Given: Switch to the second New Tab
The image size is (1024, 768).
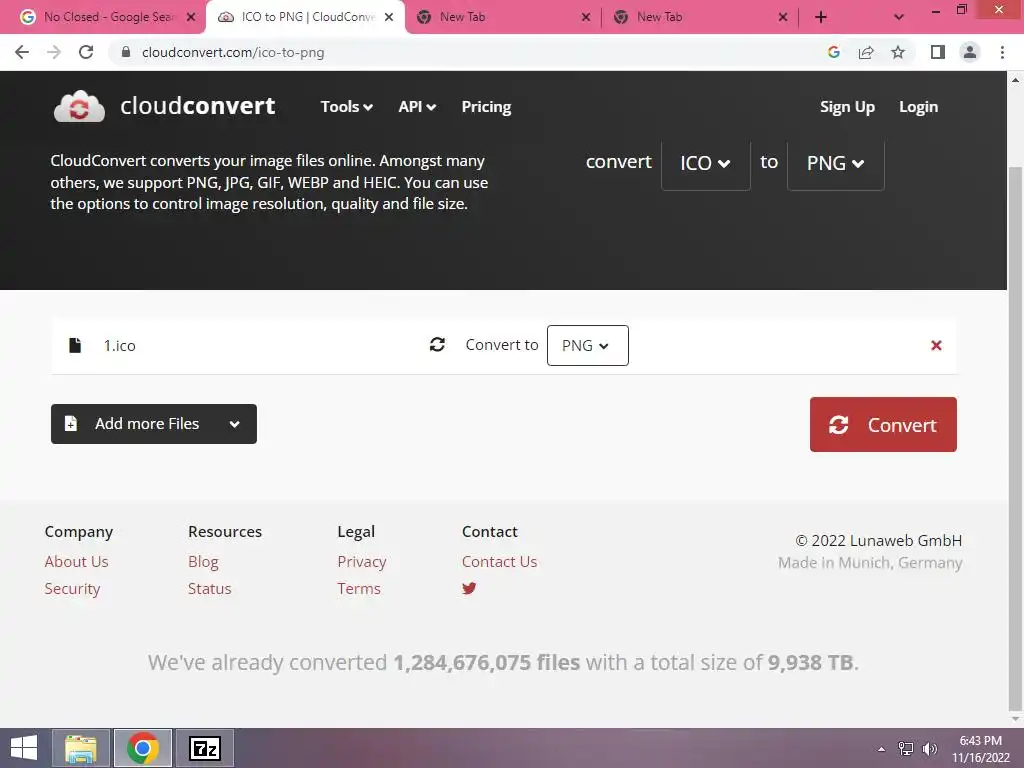Looking at the screenshot, I should click(x=700, y=17).
